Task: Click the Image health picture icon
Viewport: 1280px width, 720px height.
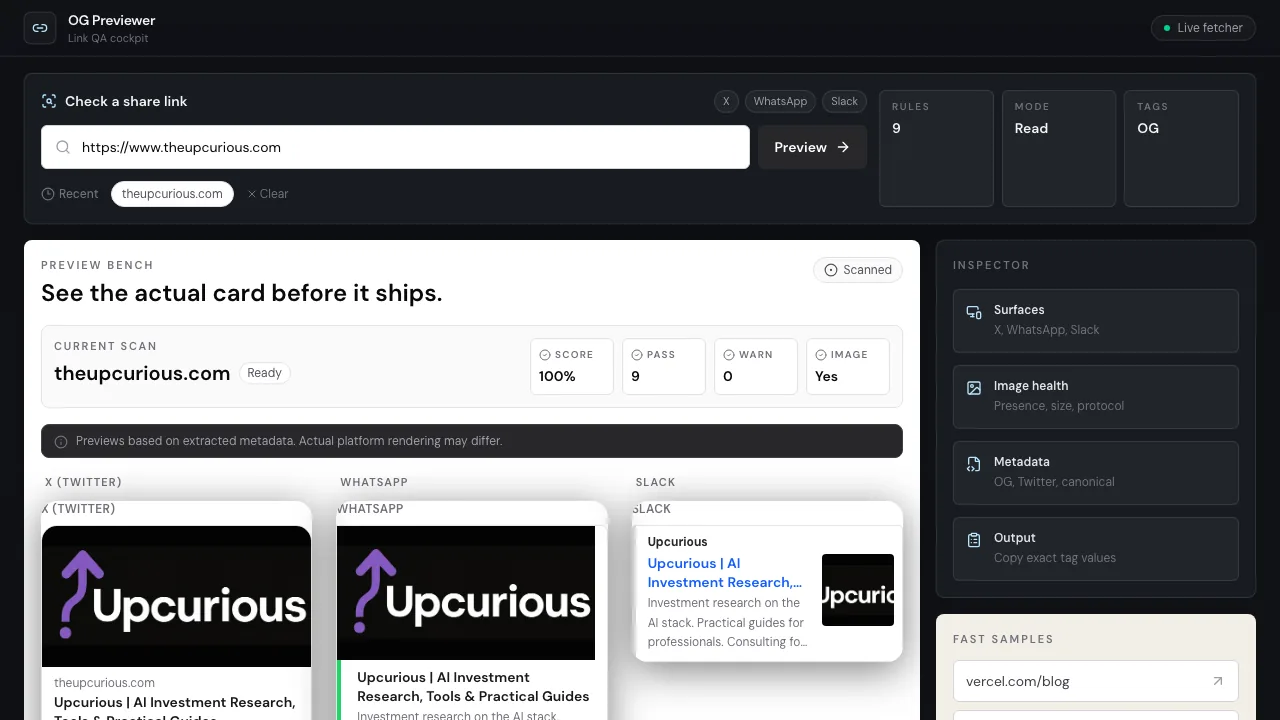Action: [974, 388]
